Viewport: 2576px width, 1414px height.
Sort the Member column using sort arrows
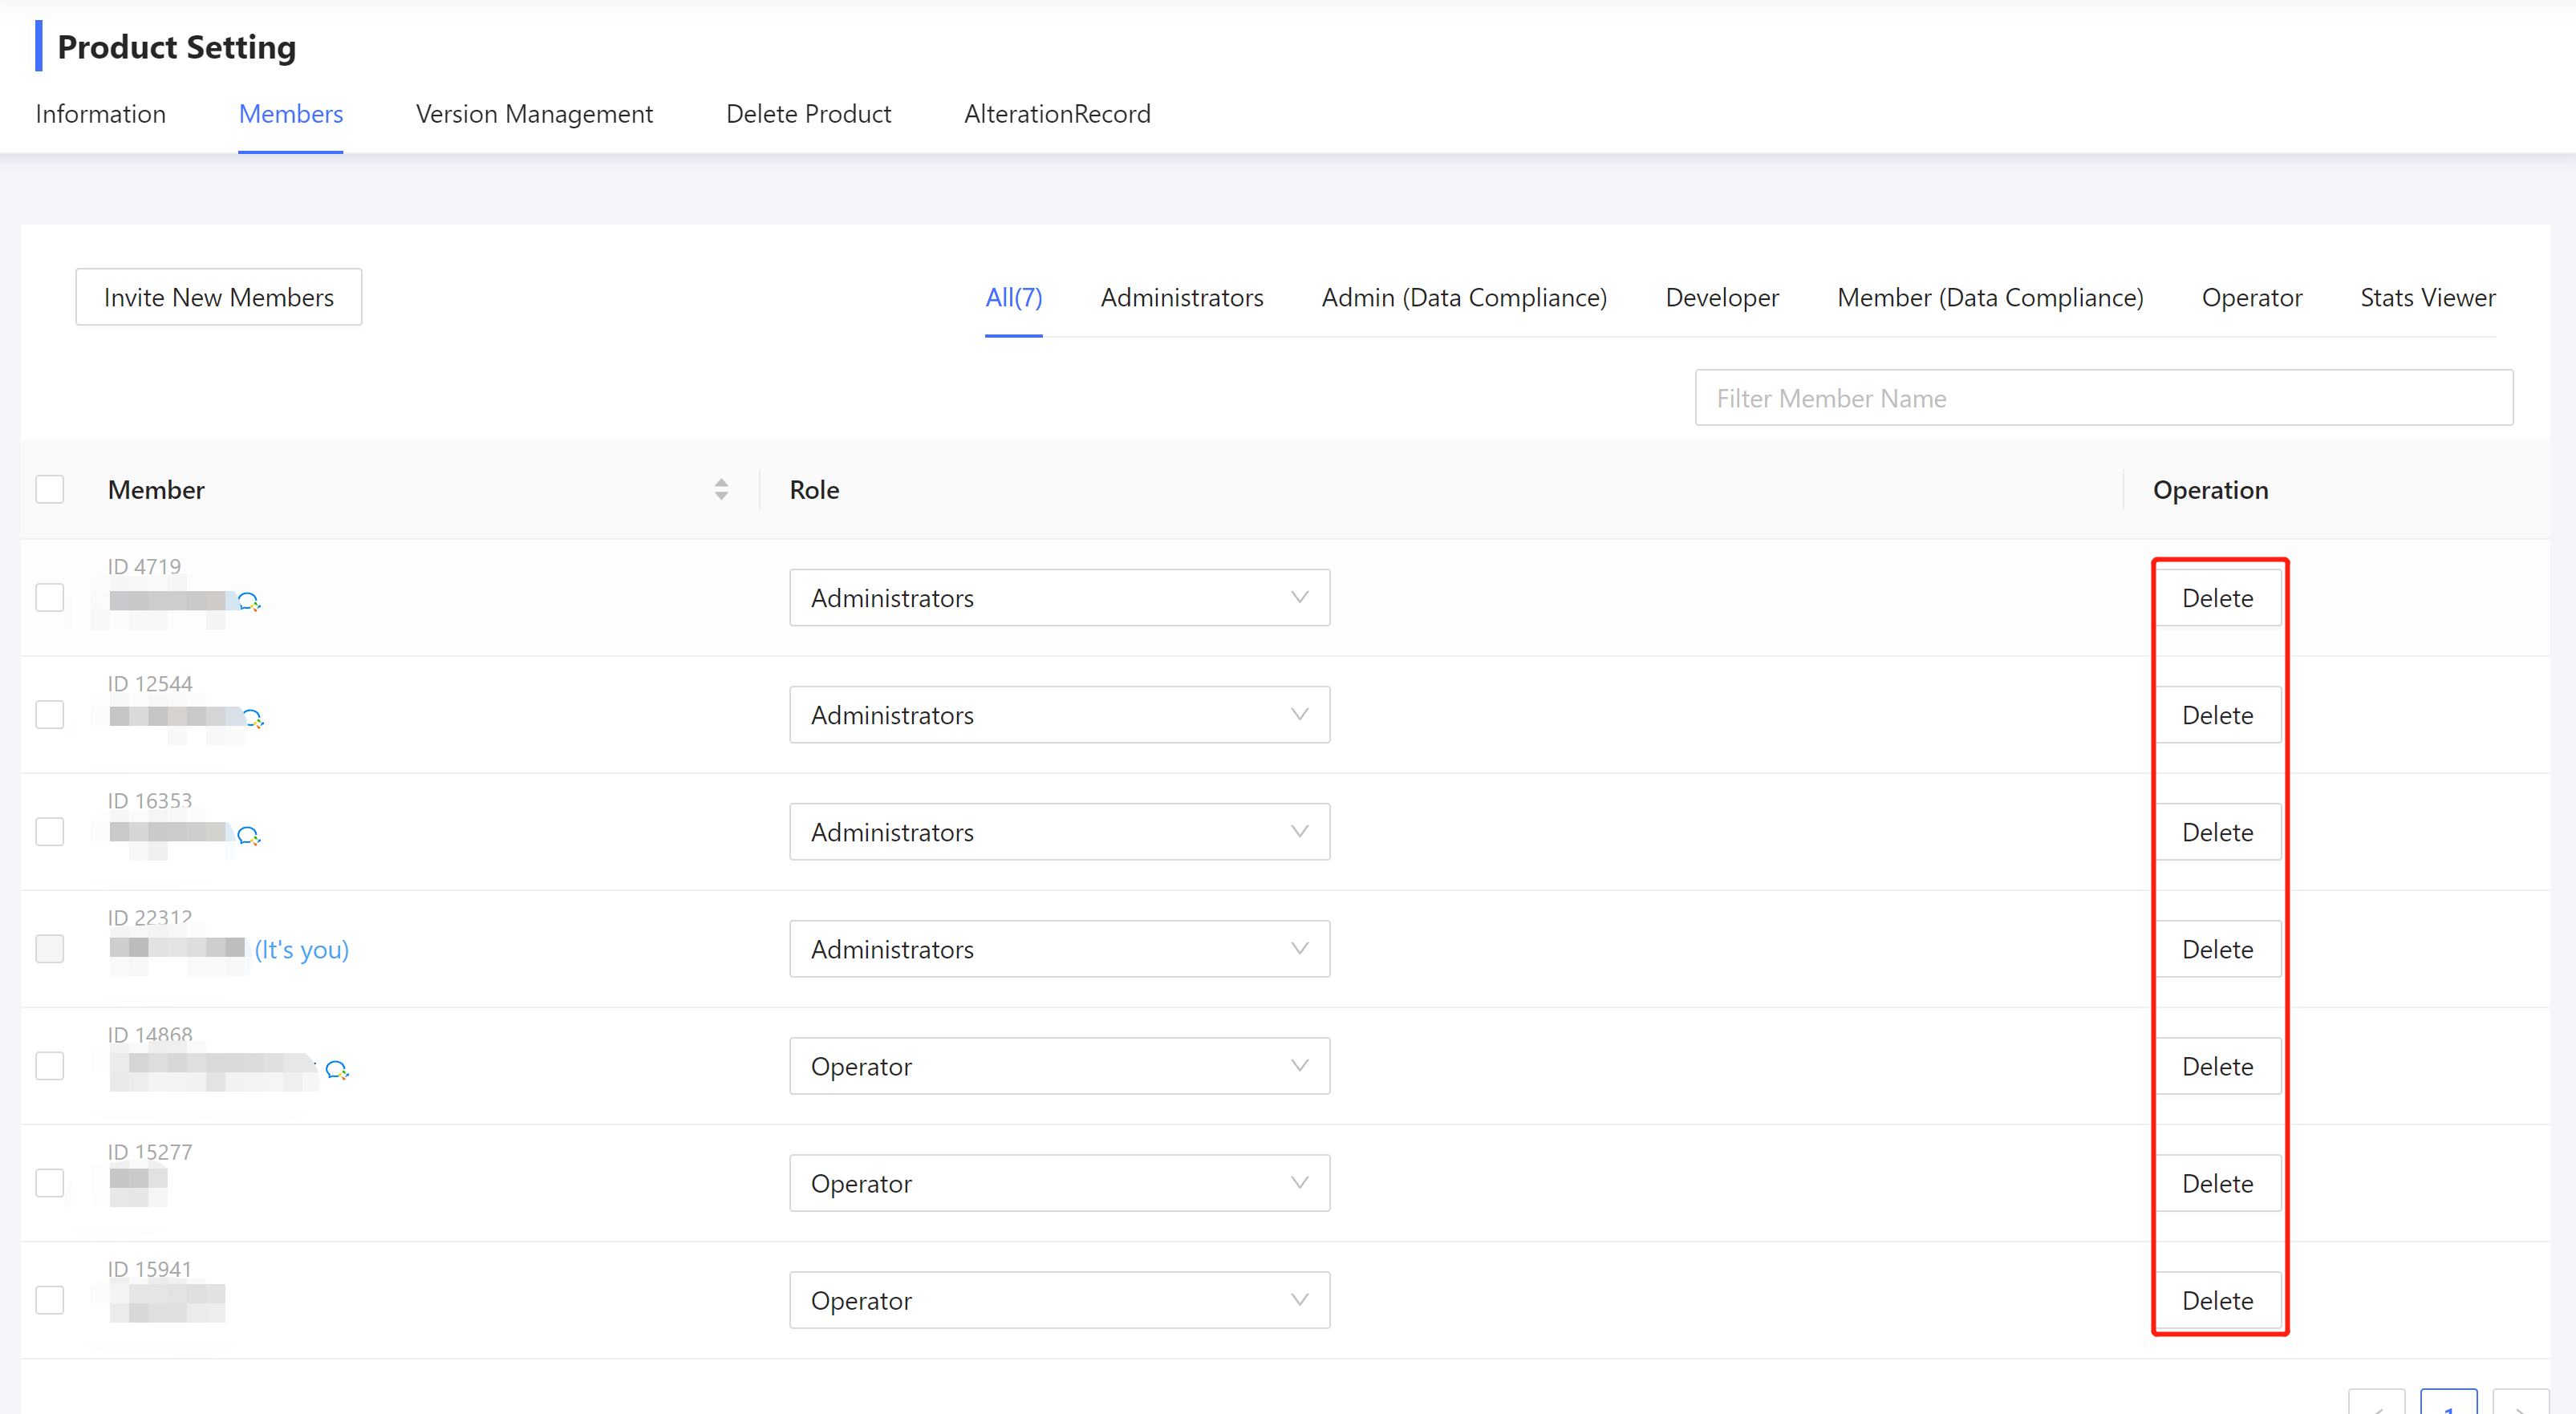pyautogui.click(x=721, y=489)
